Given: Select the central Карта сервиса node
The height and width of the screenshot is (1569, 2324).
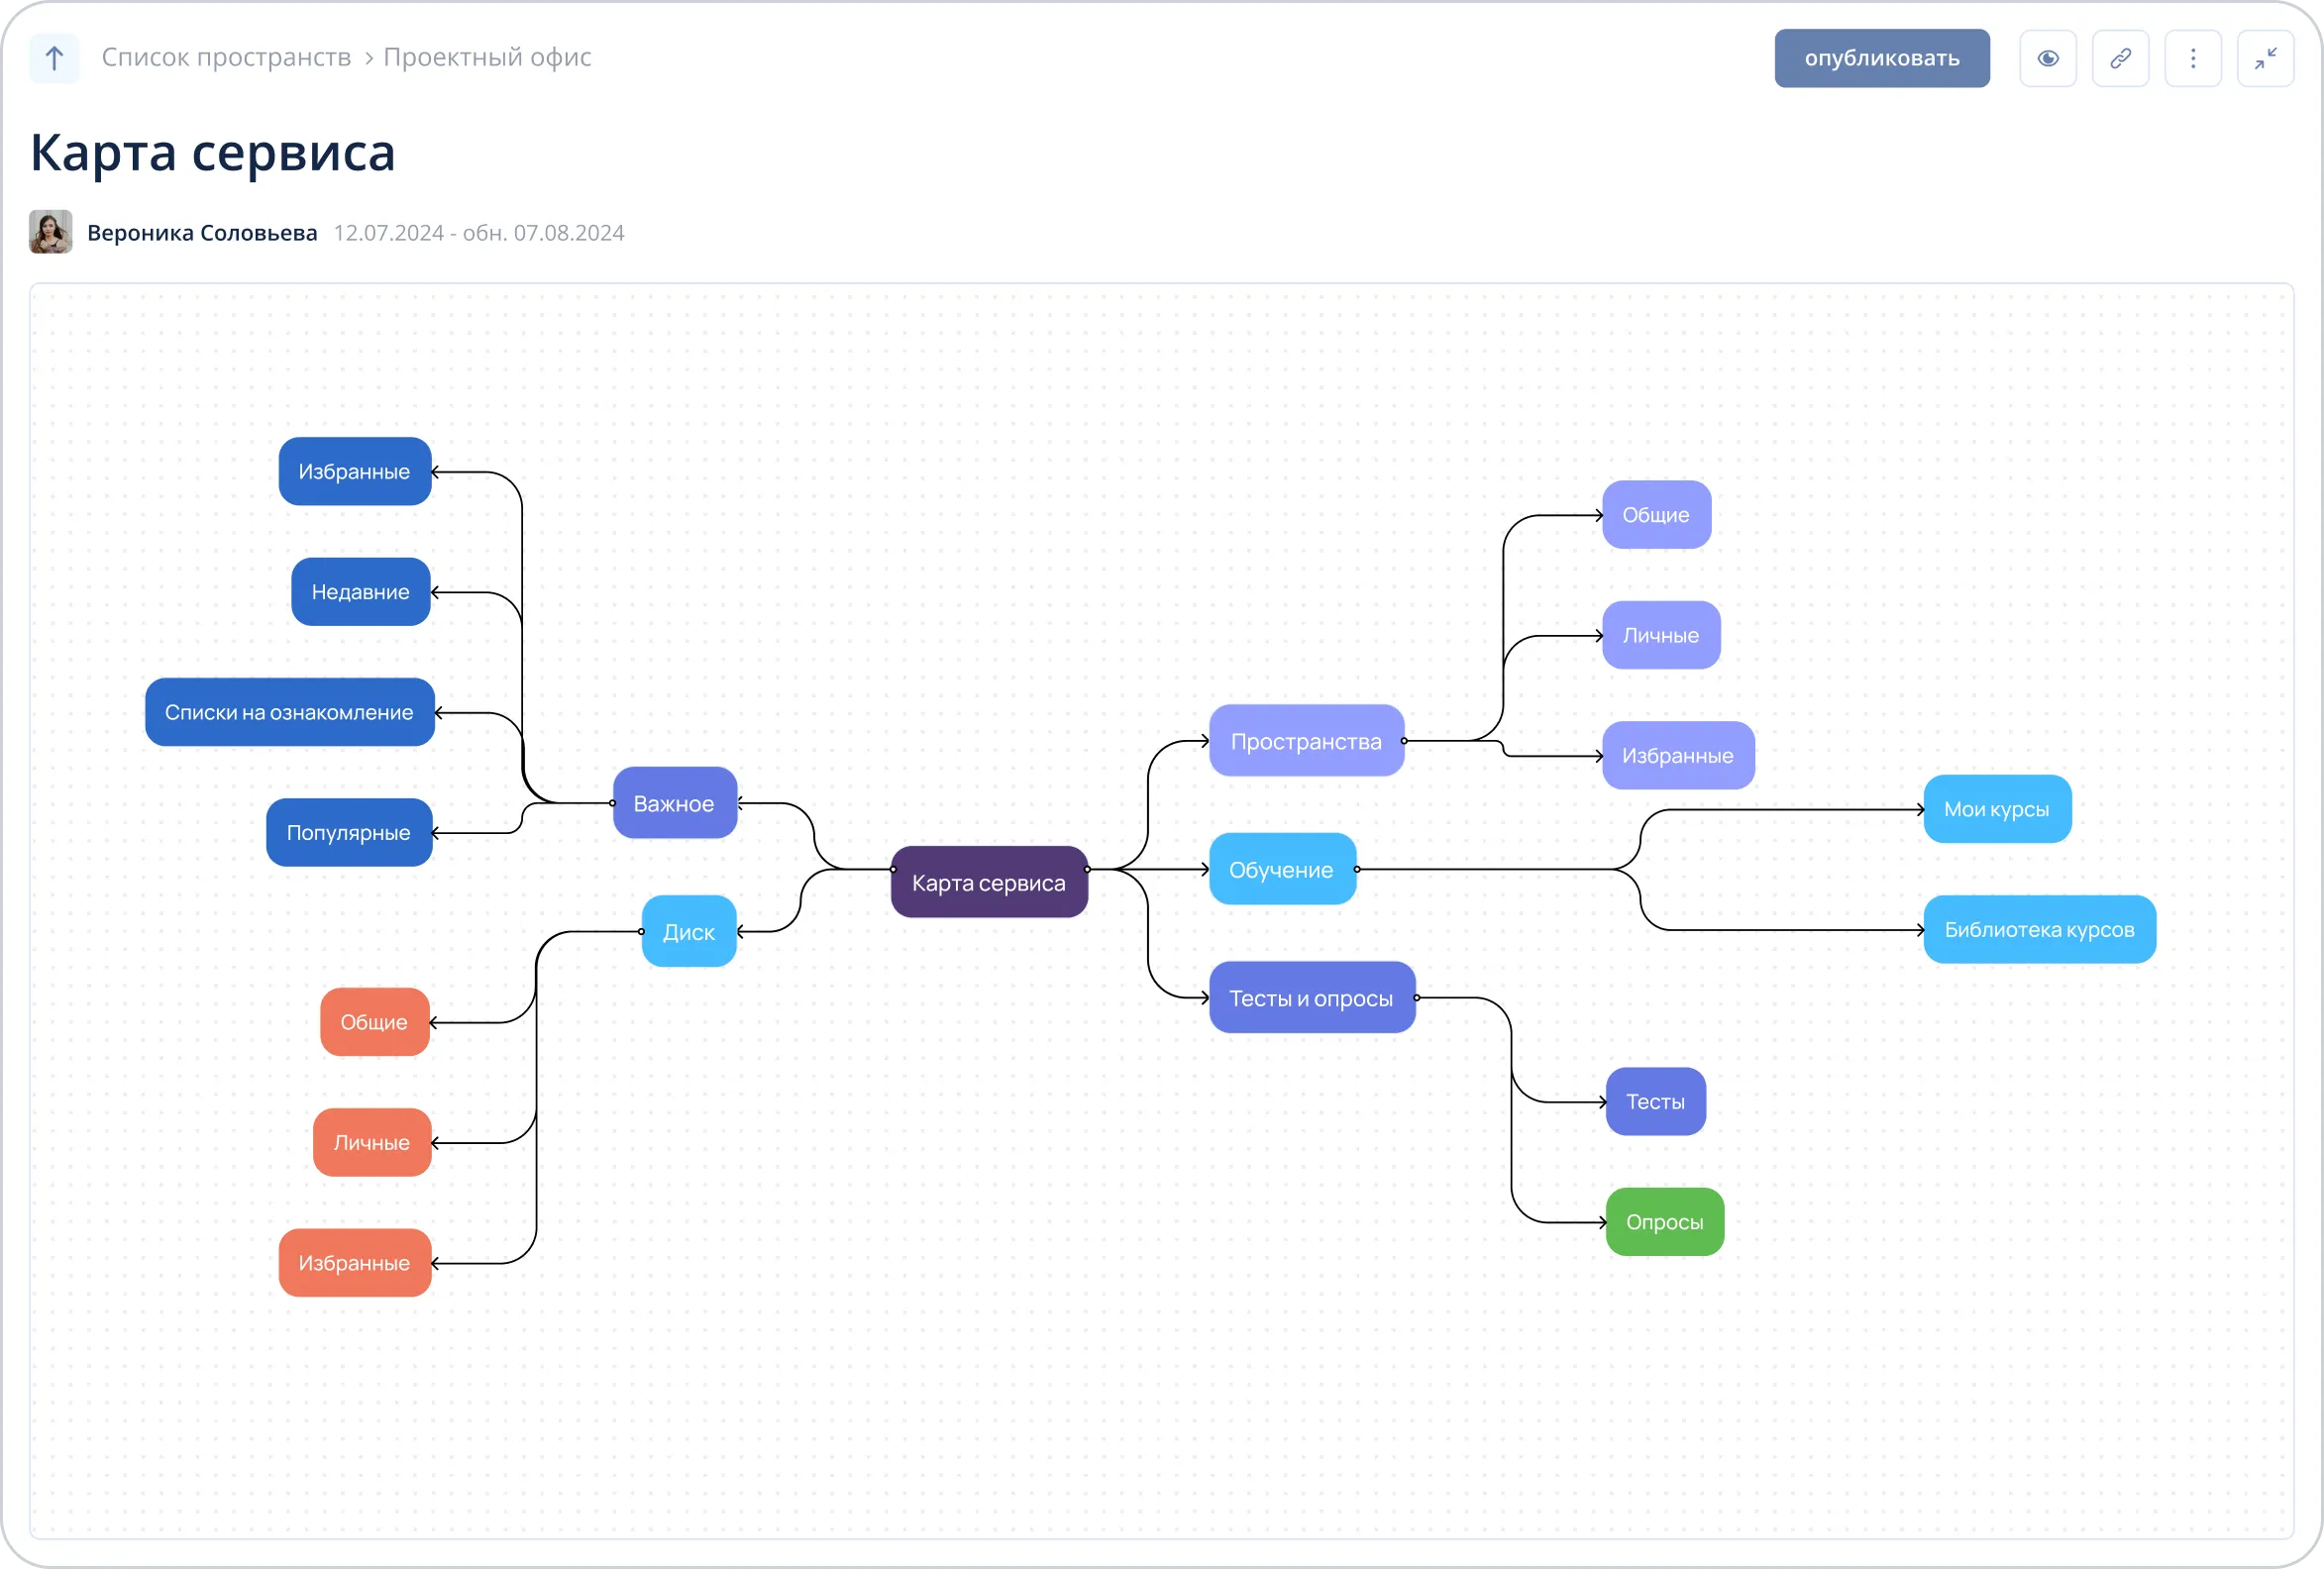Looking at the screenshot, I should (988, 882).
